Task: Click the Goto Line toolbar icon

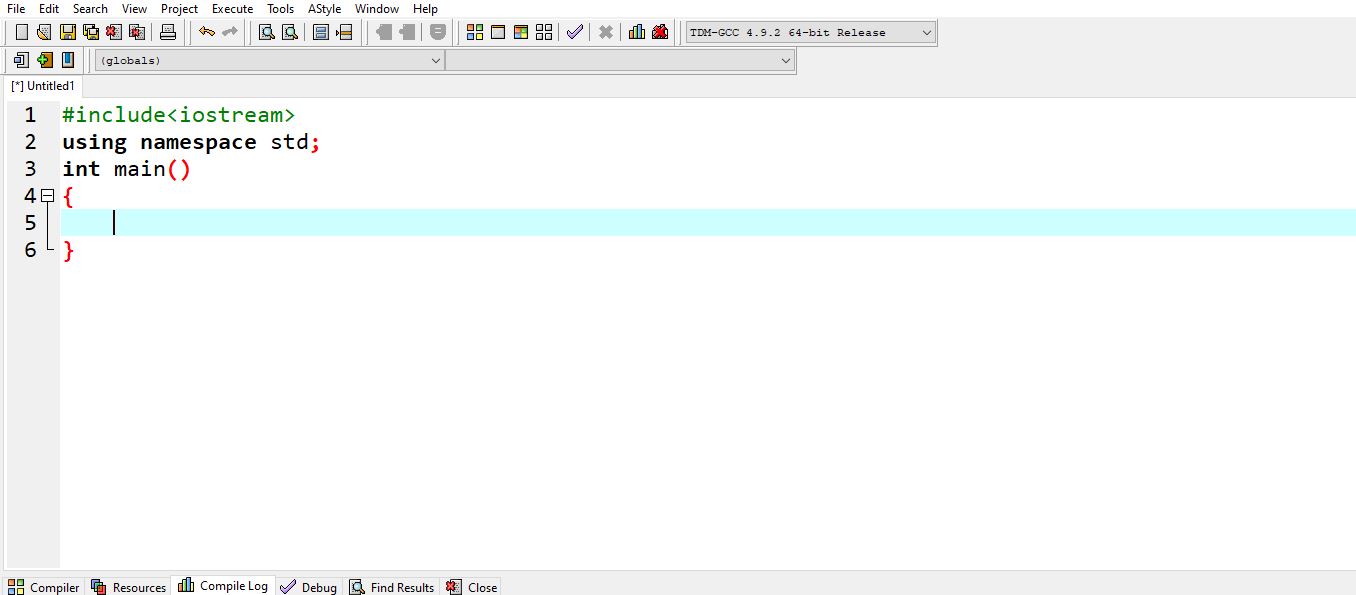Action: [x=344, y=32]
